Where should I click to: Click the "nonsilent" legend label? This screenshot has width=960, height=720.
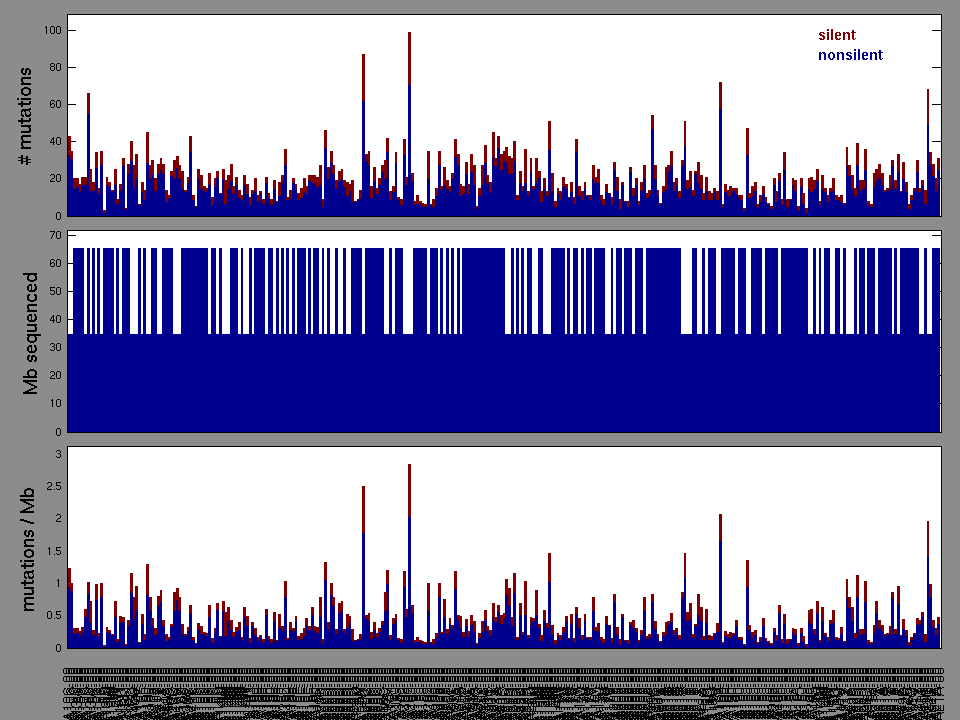pos(850,56)
